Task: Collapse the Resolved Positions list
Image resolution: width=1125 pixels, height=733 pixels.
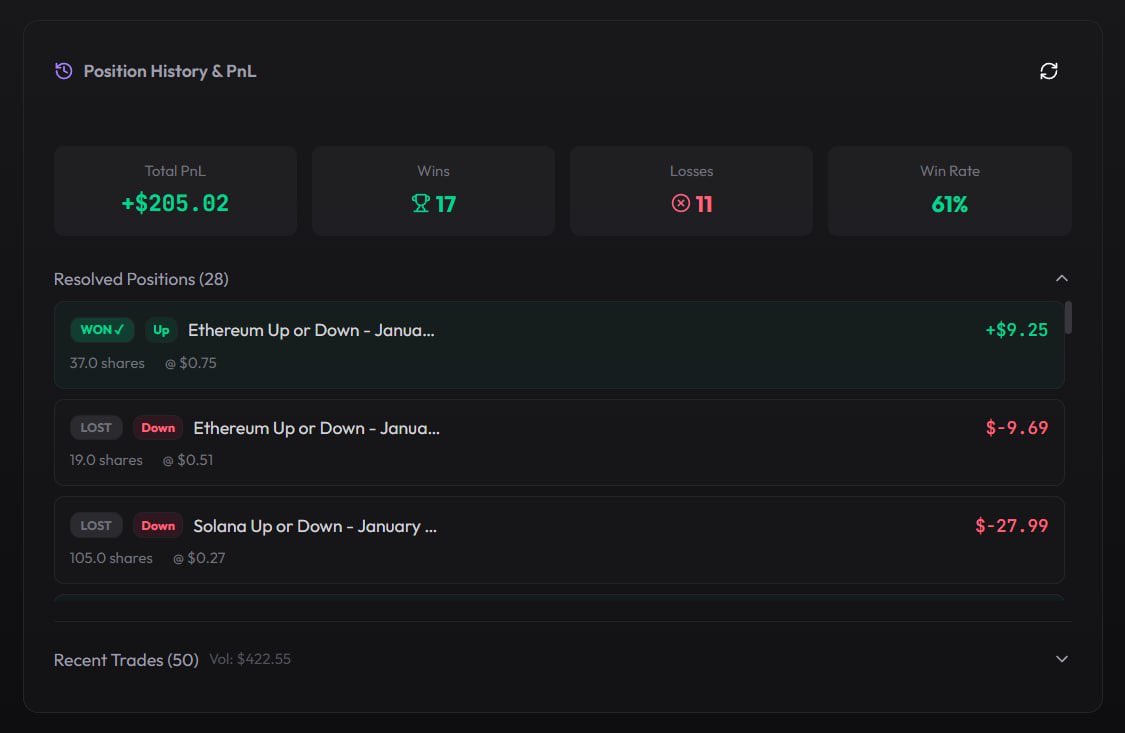Action: point(1062,278)
